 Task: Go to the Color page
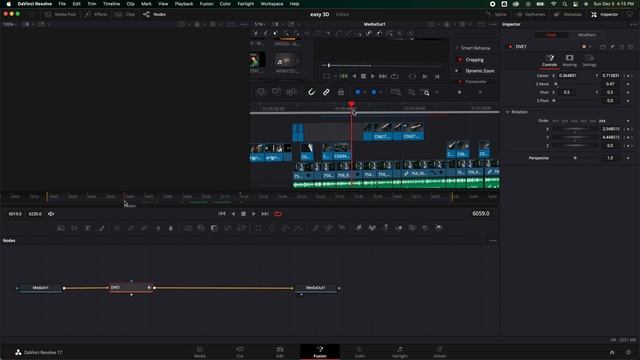360,352
